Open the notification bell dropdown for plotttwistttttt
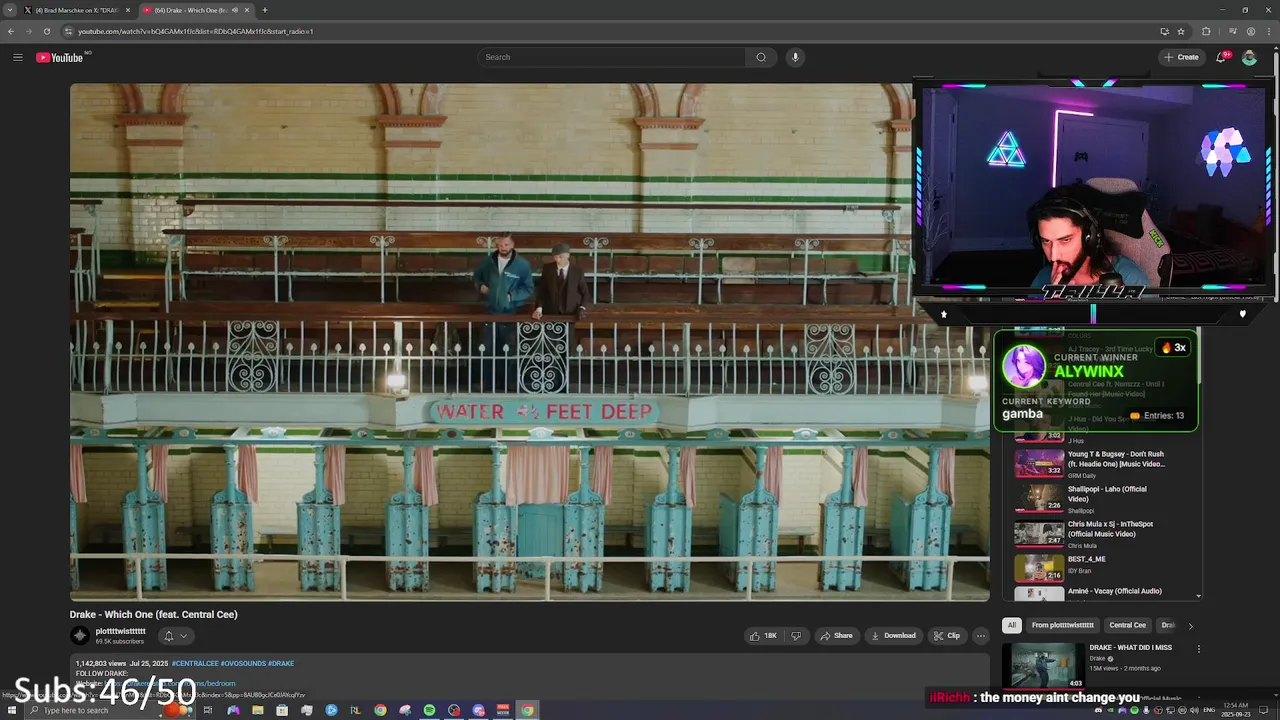 point(175,635)
